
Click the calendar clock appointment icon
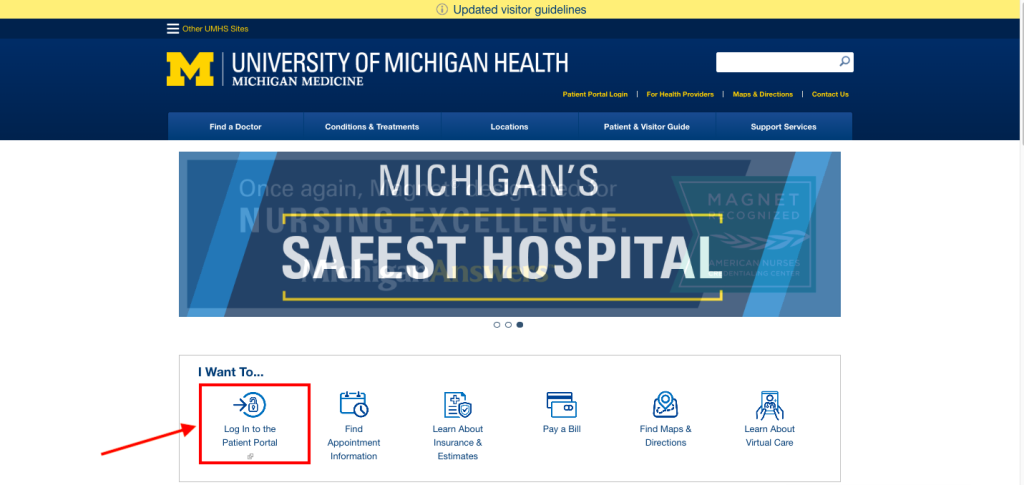(354, 405)
